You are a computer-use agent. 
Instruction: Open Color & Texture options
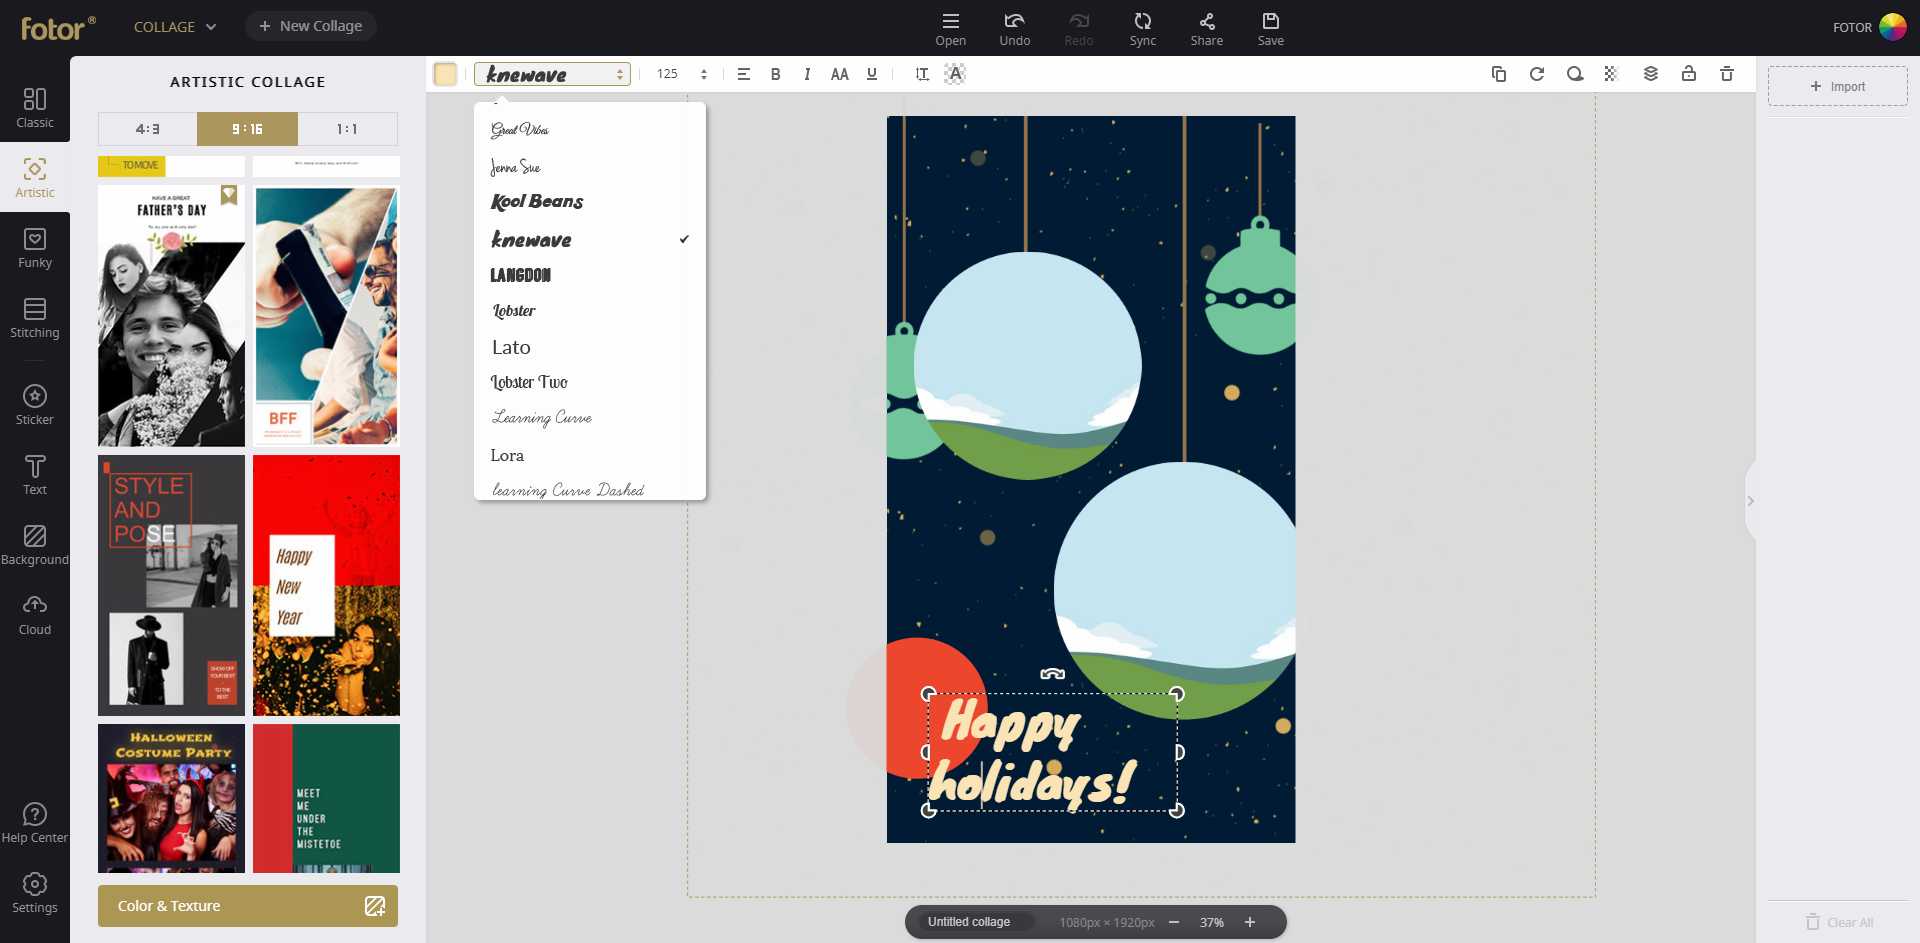click(x=247, y=905)
